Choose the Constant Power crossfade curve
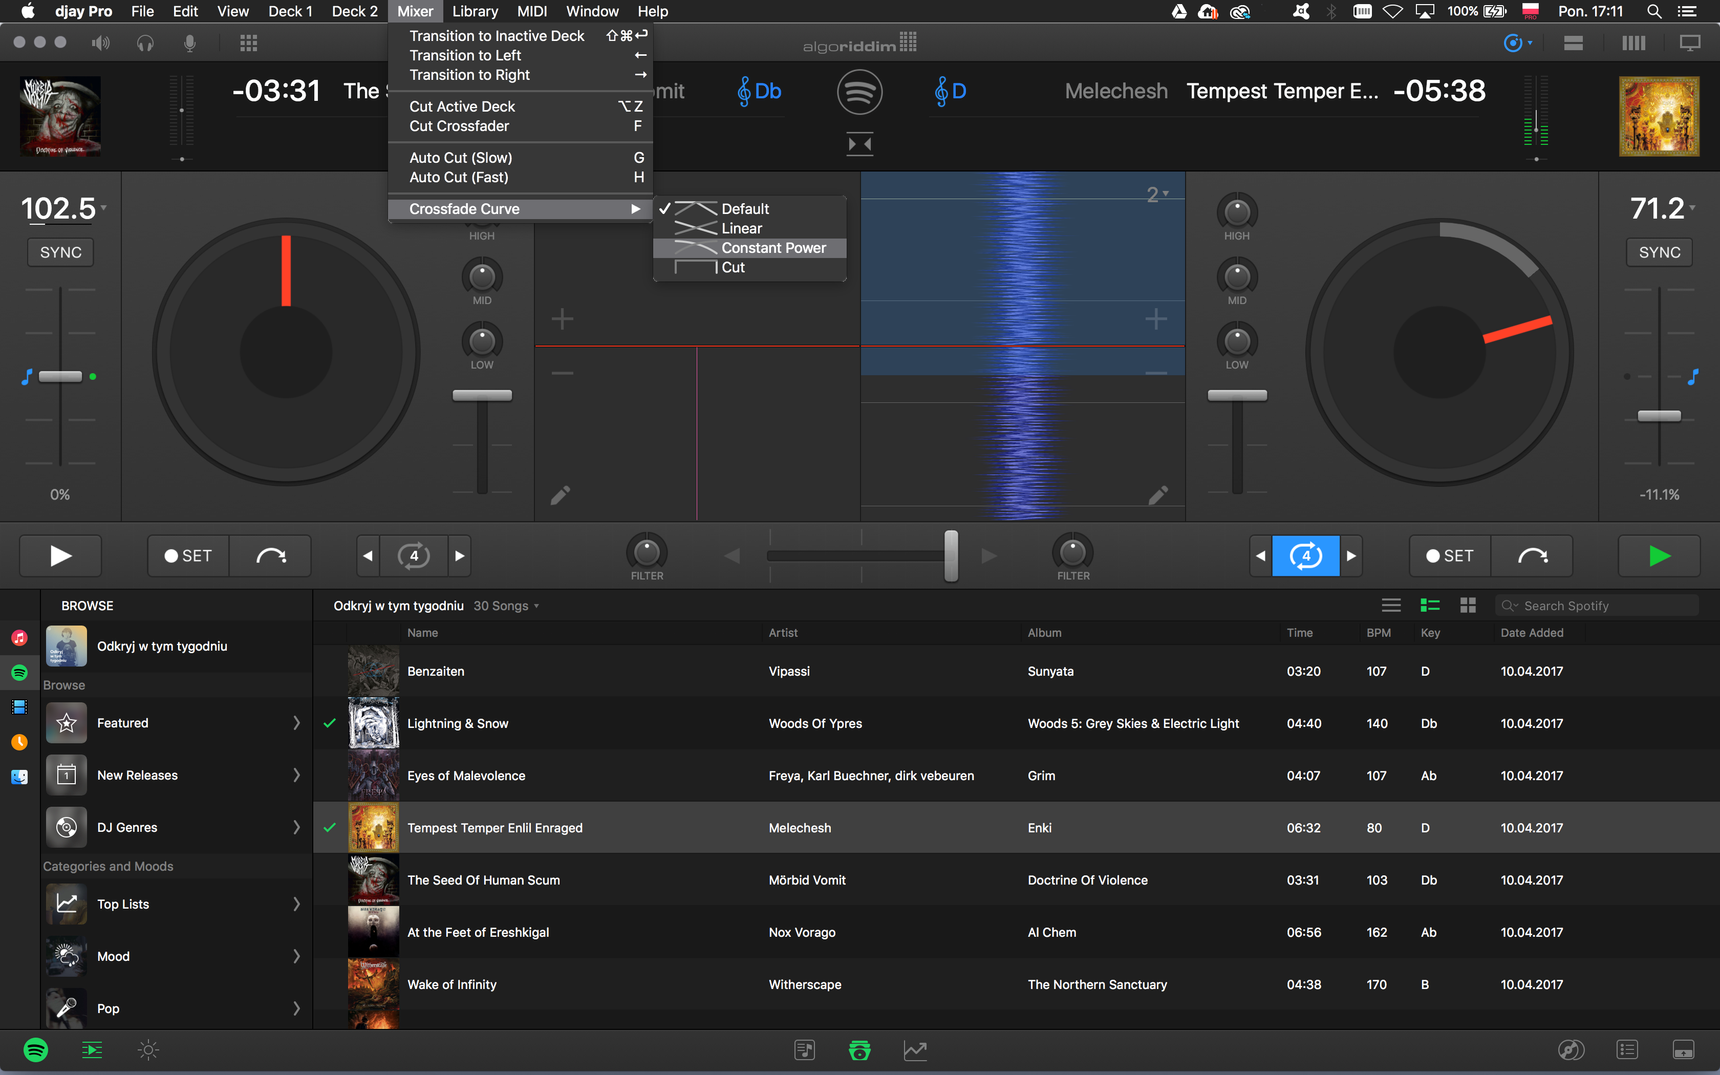This screenshot has height=1075, width=1720. (x=750, y=248)
